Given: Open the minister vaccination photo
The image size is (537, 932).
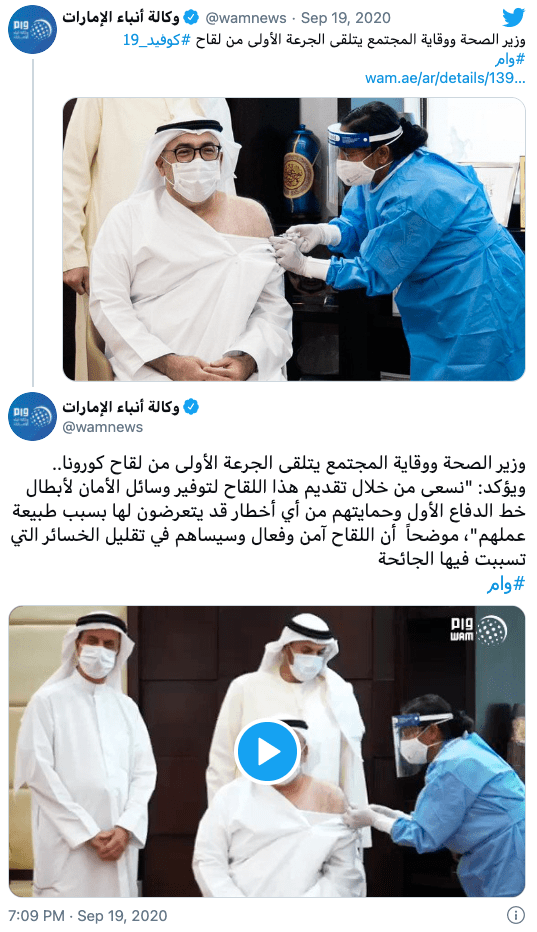Looking at the screenshot, I should click(x=294, y=239).
